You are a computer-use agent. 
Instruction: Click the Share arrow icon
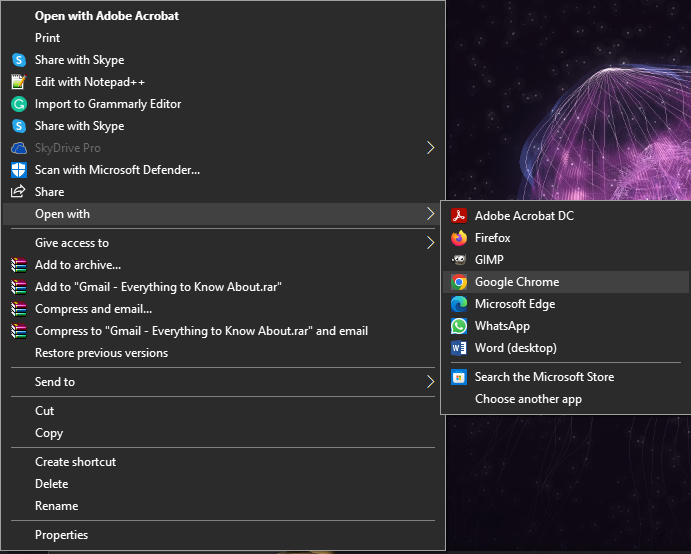pos(18,191)
